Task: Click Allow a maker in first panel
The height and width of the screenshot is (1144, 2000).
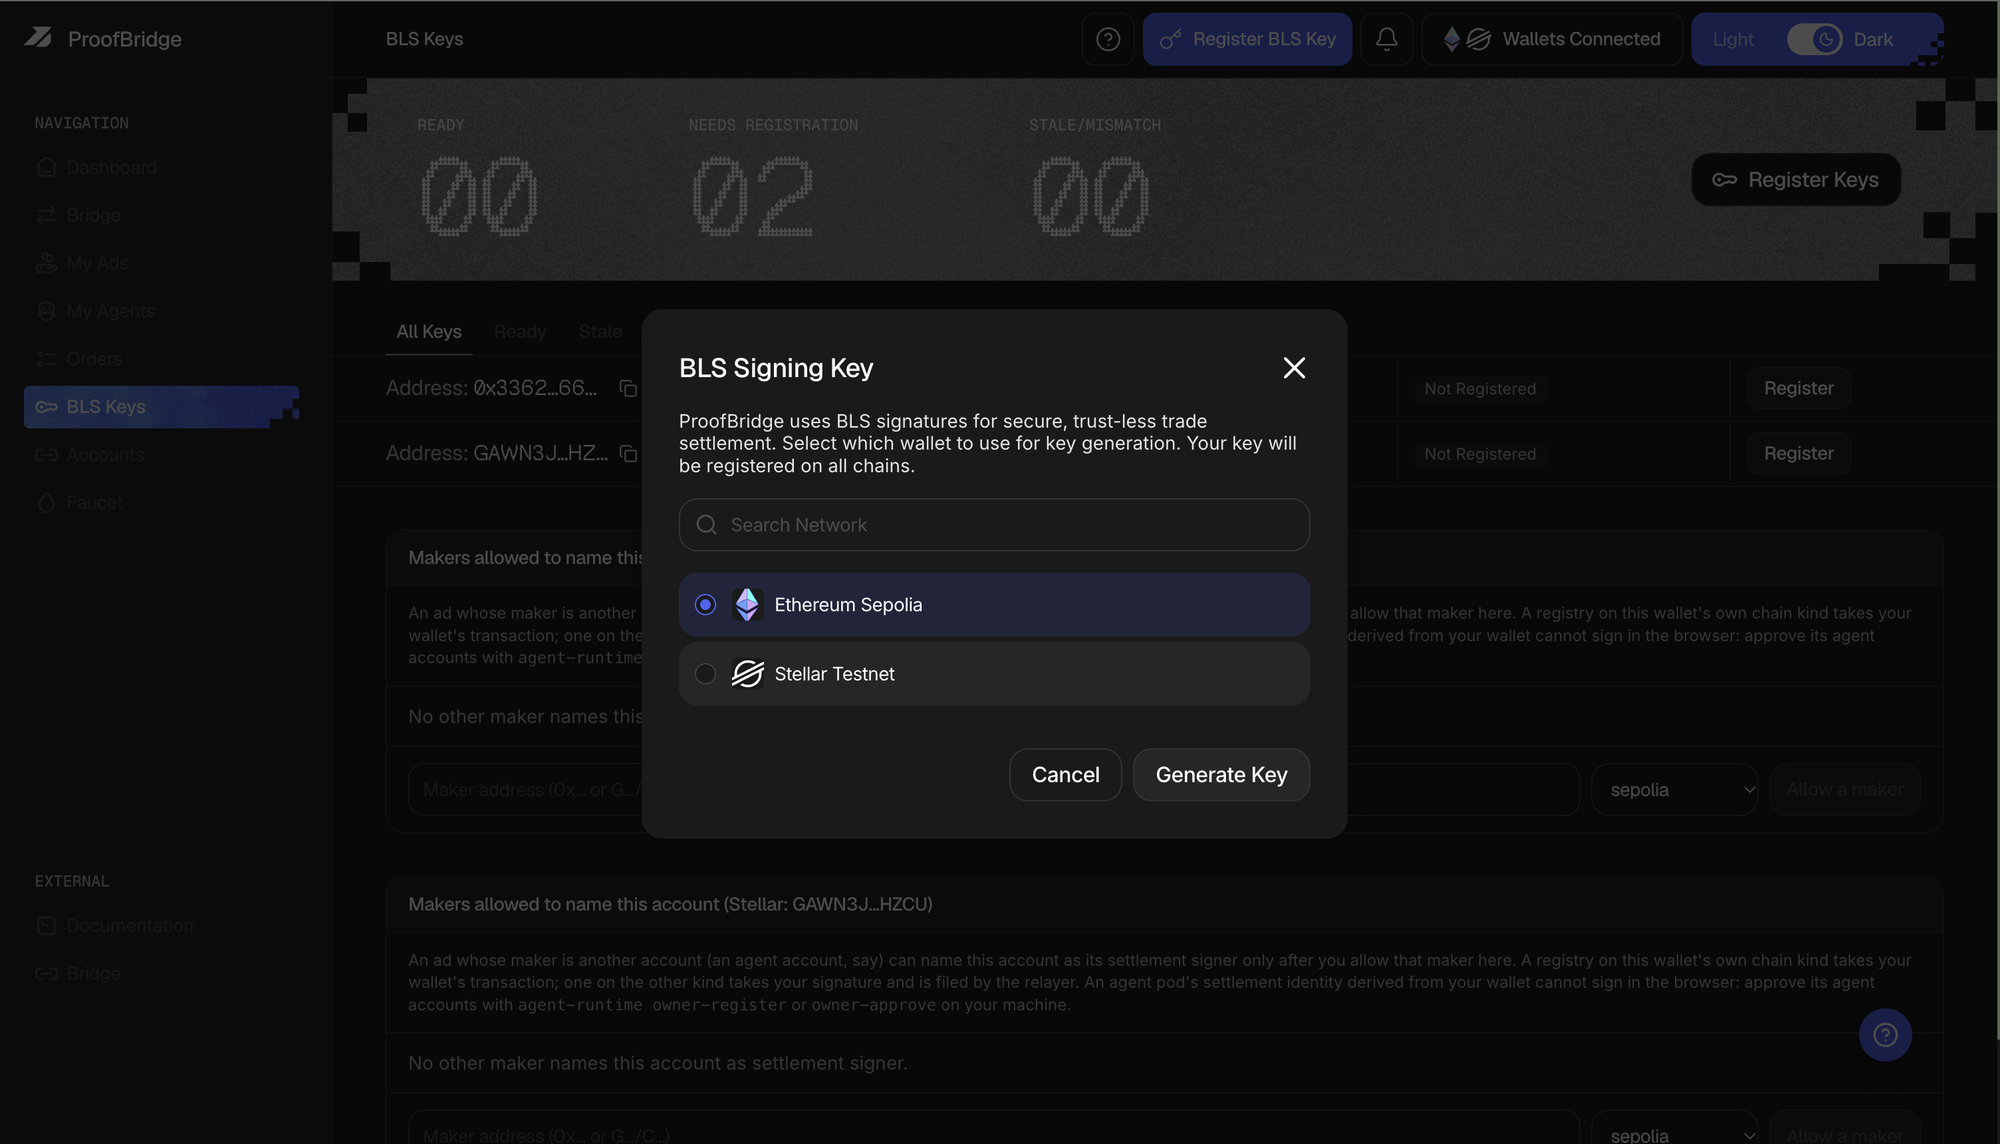Action: [x=1845, y=790]
